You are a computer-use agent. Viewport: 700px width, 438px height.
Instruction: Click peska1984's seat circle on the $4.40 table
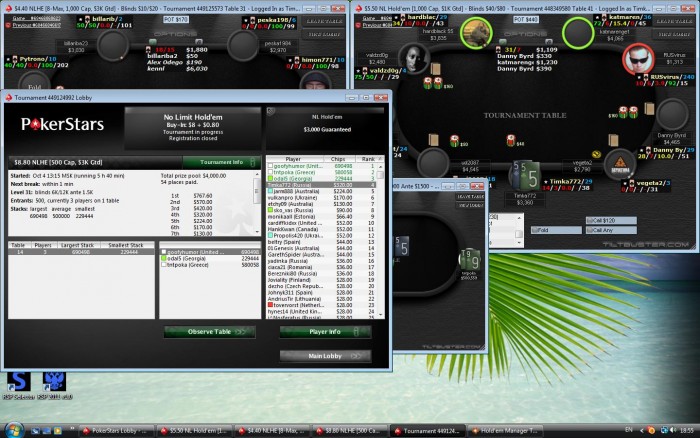tap(242, 45)
